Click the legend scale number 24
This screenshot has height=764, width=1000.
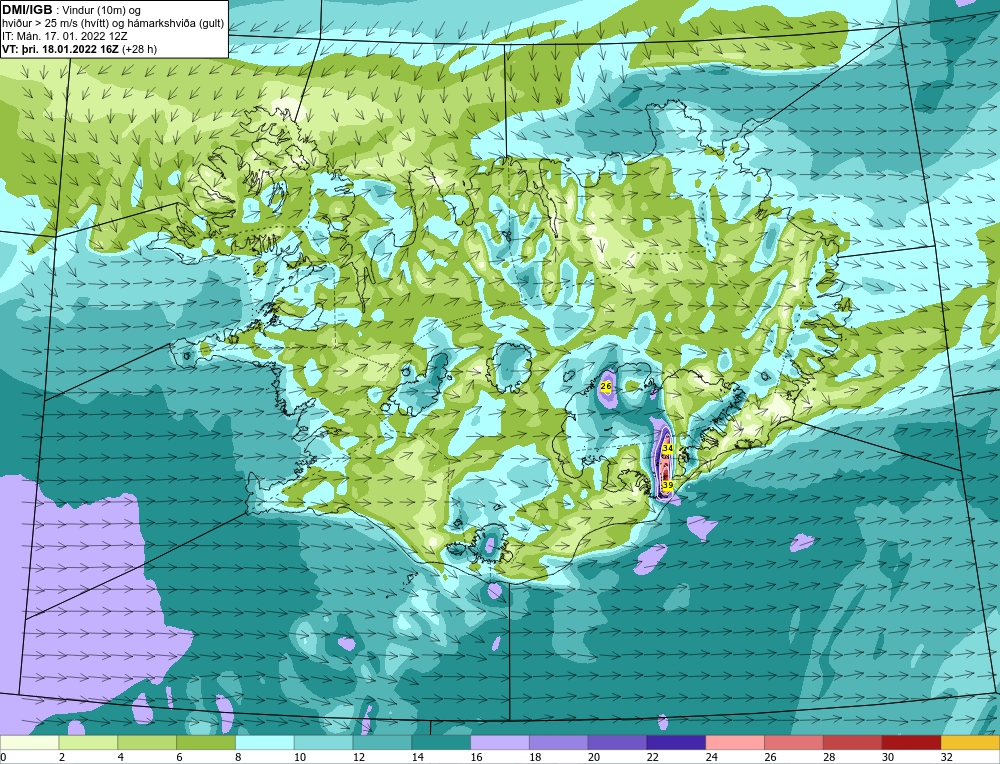(712, 757)
